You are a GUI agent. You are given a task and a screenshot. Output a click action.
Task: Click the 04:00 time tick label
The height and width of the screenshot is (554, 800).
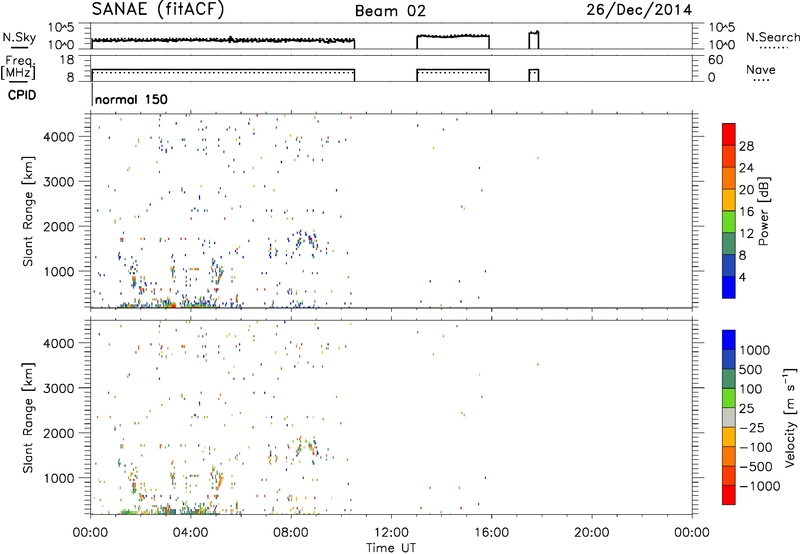coord(190,533)
